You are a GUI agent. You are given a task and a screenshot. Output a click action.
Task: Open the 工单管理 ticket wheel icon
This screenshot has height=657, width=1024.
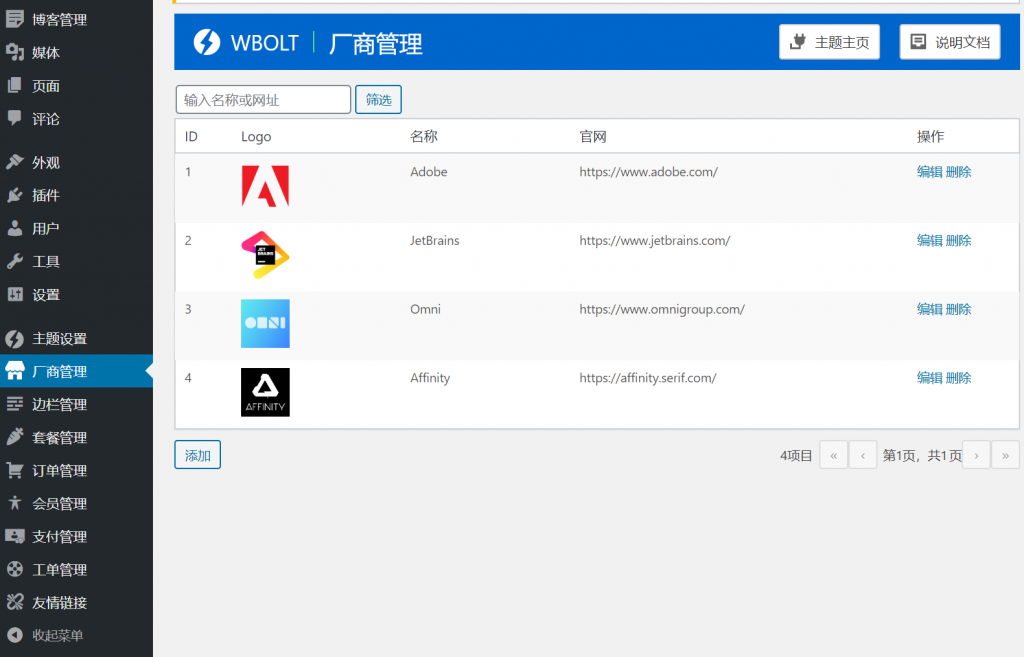pyautogui.click(x=14, y=569)
